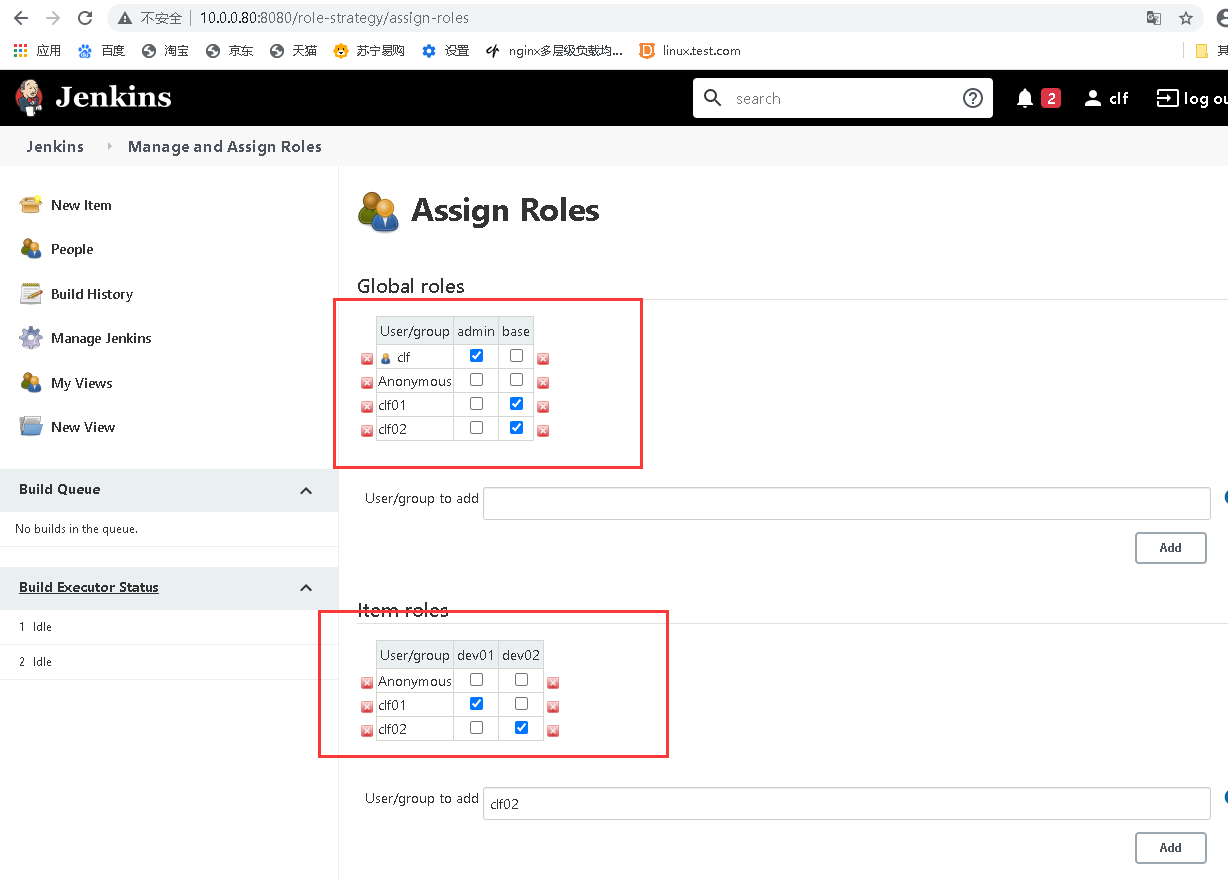The height and width of the screenshot is (880, 1228).
Task: Check dev01 role for Anonymous in Item roles
Action: tap(476, 679)
